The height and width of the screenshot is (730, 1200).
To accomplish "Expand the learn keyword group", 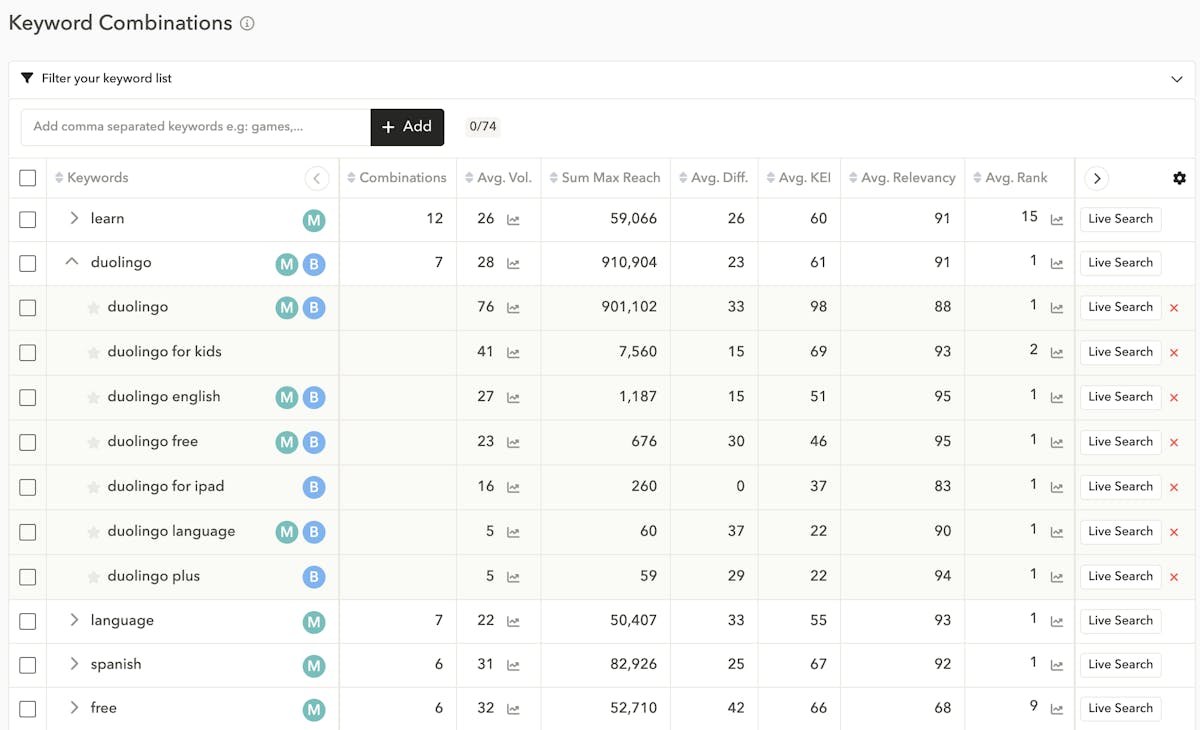I will click(74, 218).
